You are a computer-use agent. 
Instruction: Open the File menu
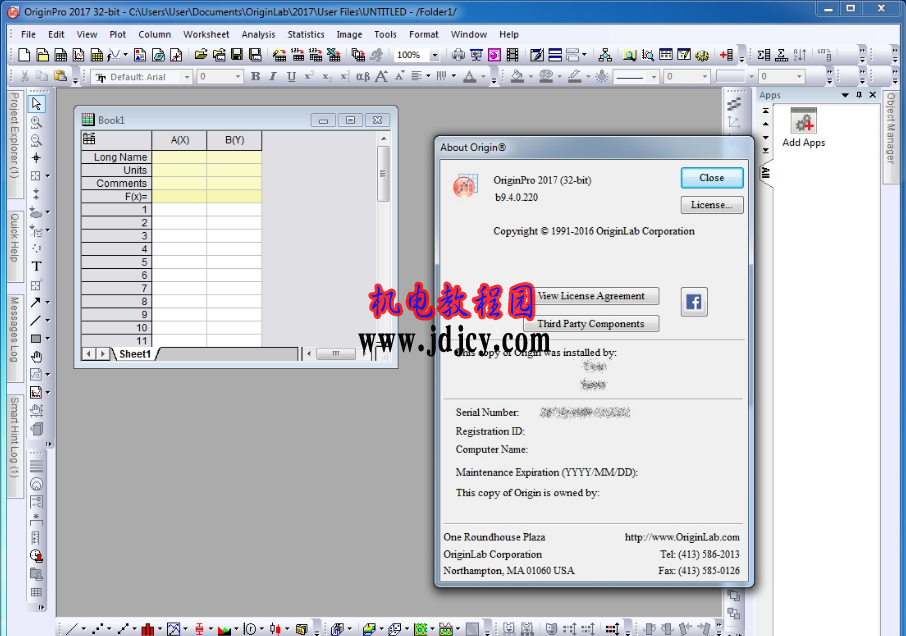click(x=28, y=35)
